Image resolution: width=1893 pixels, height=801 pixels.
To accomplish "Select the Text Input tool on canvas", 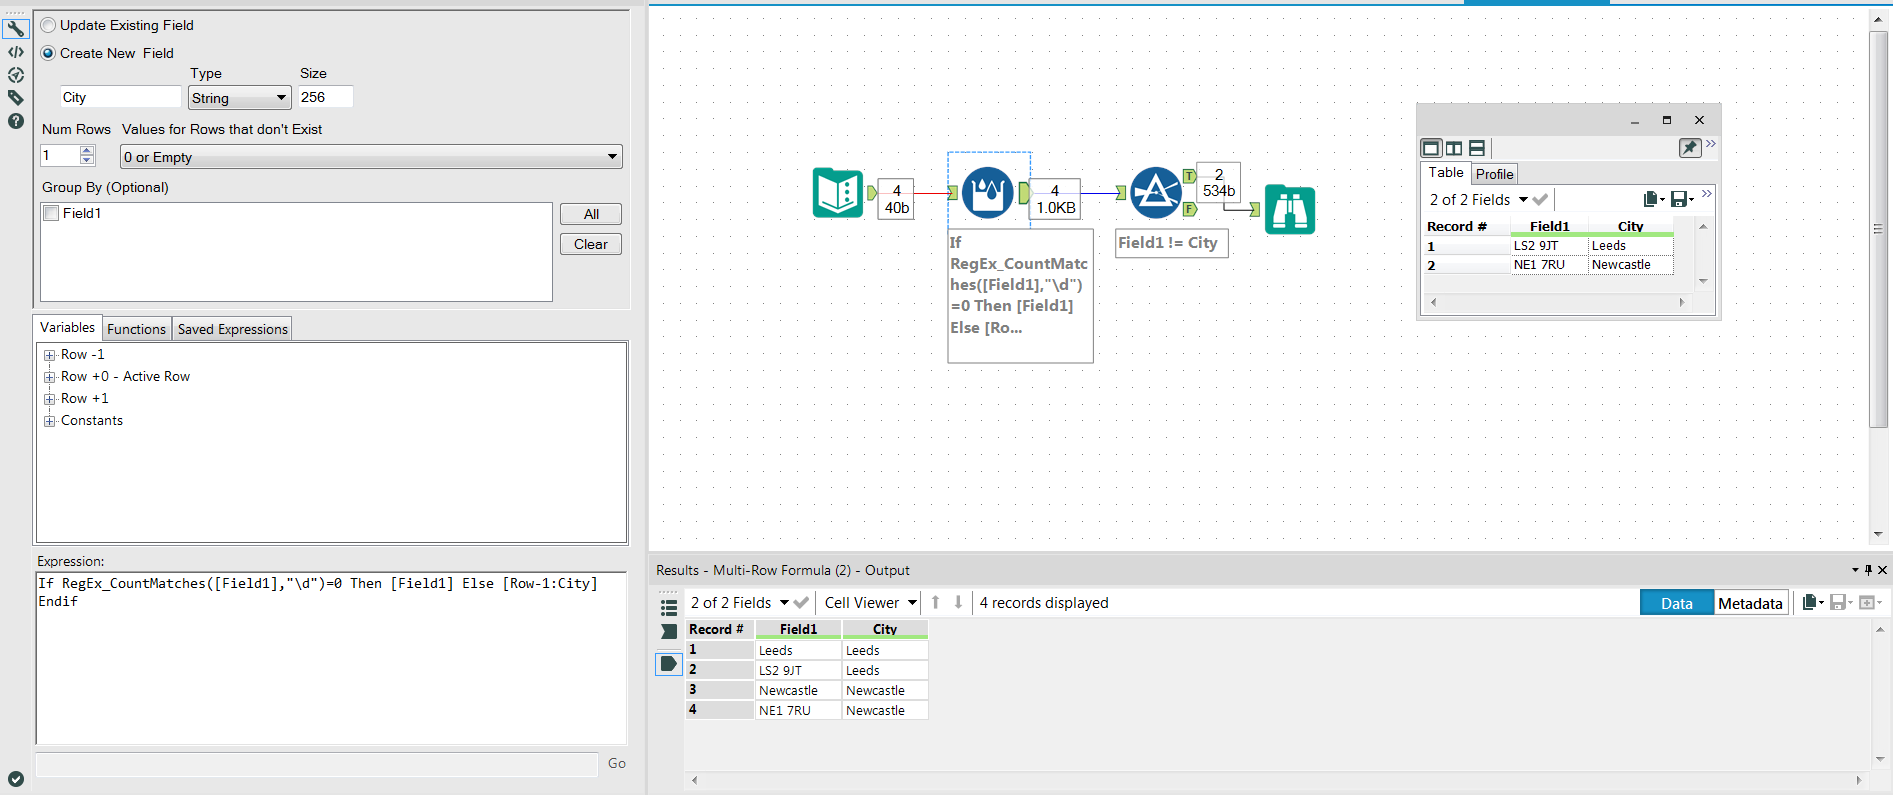I will click(837, 192).
